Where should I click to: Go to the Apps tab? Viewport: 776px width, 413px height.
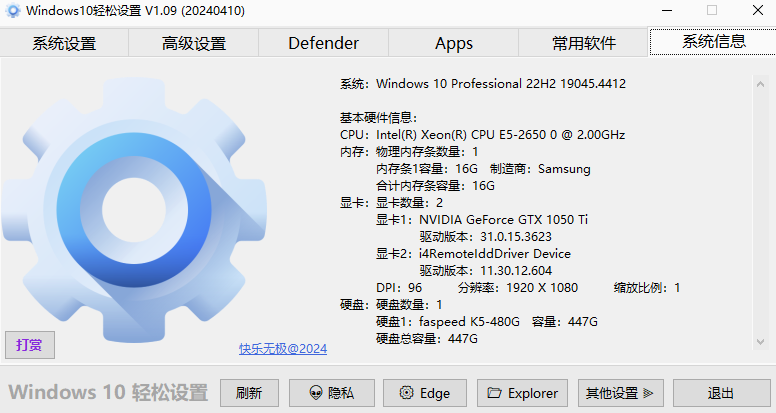tap(454, 43)
